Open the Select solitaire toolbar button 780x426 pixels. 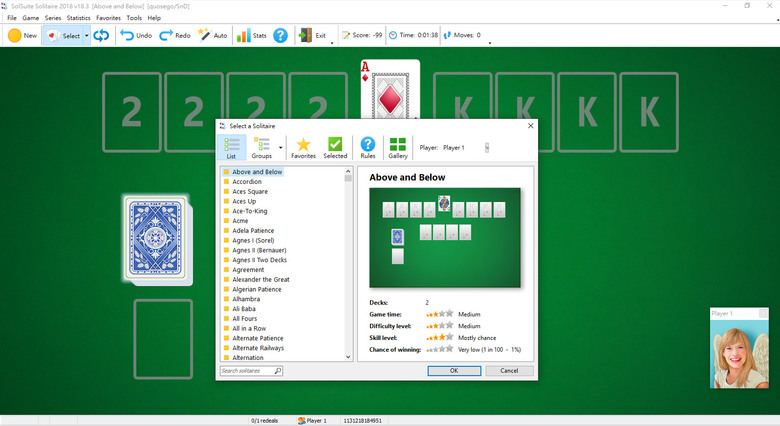coord(63,35)
